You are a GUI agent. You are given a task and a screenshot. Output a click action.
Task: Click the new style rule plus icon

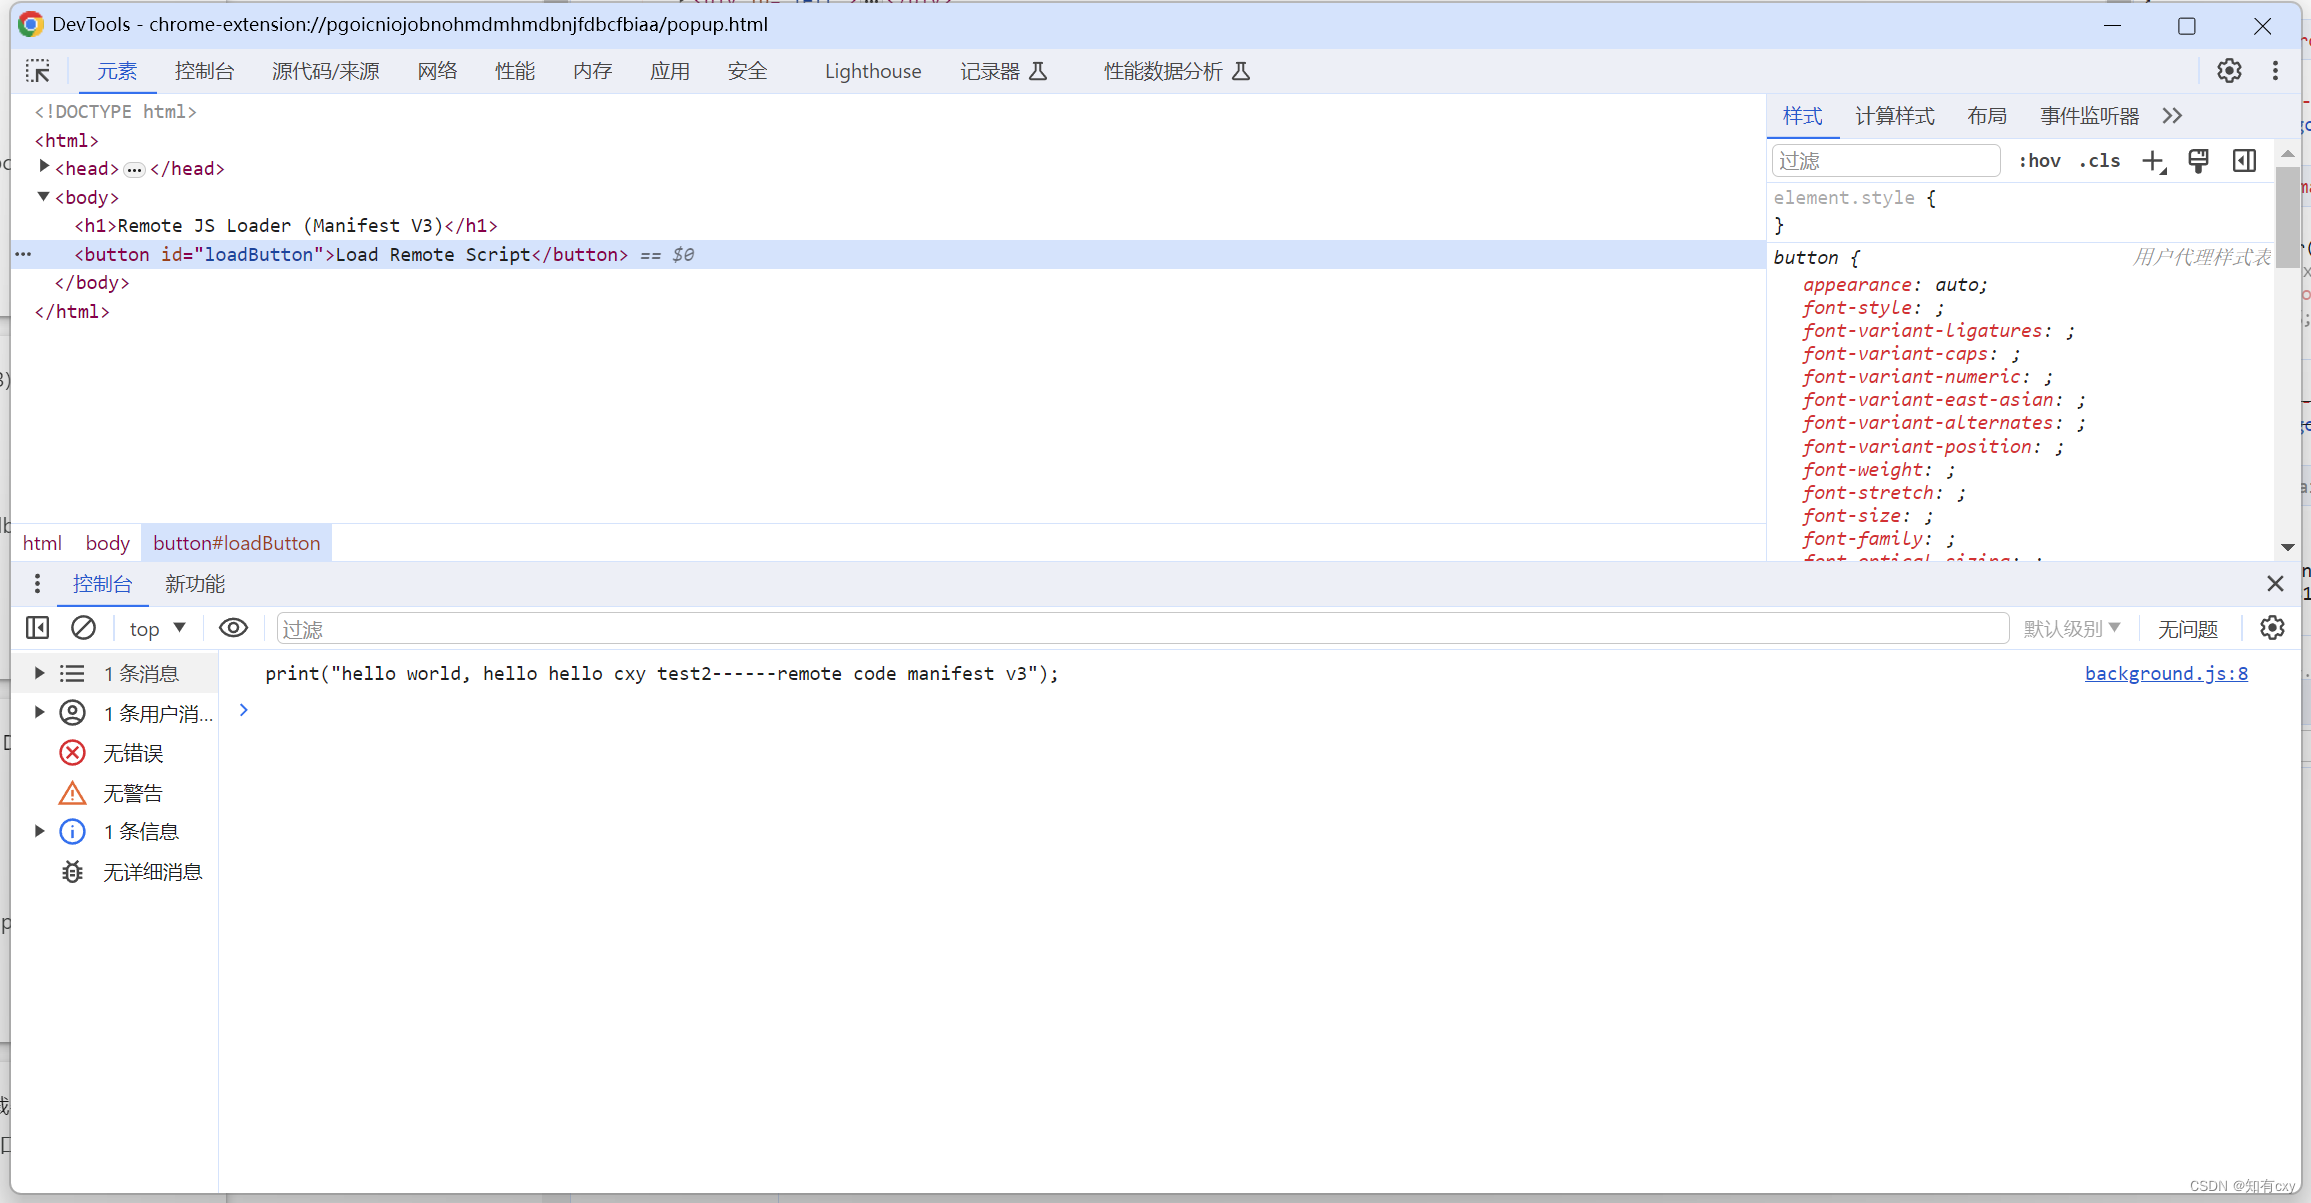point(2153,161)
